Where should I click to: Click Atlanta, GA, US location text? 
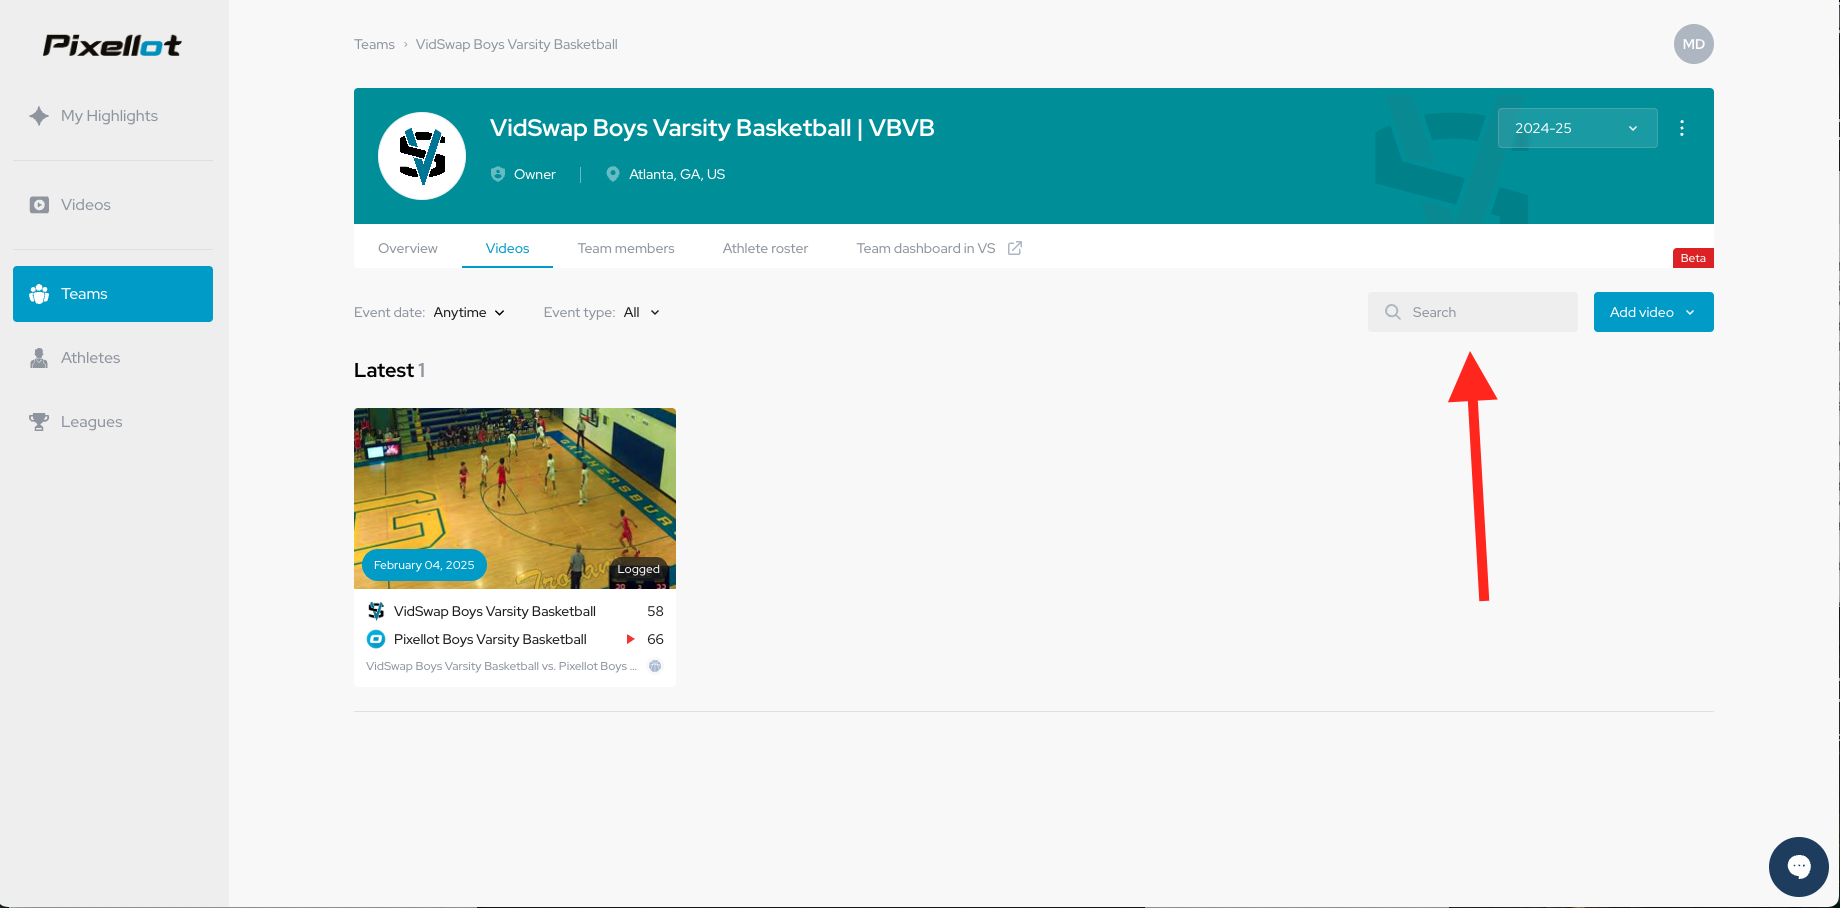(677, 174)
